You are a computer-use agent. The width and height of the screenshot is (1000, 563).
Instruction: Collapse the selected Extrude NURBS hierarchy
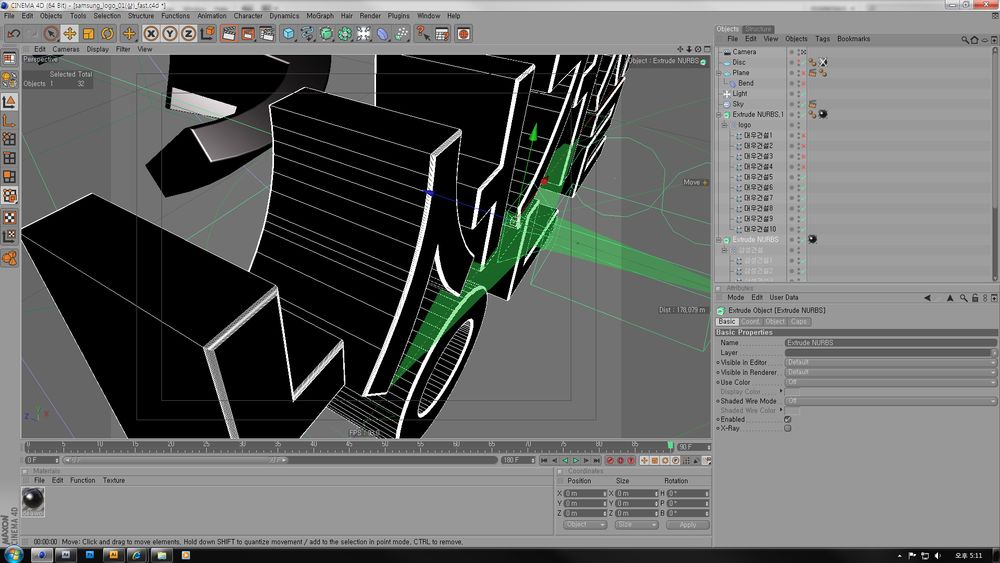[719, 240]
